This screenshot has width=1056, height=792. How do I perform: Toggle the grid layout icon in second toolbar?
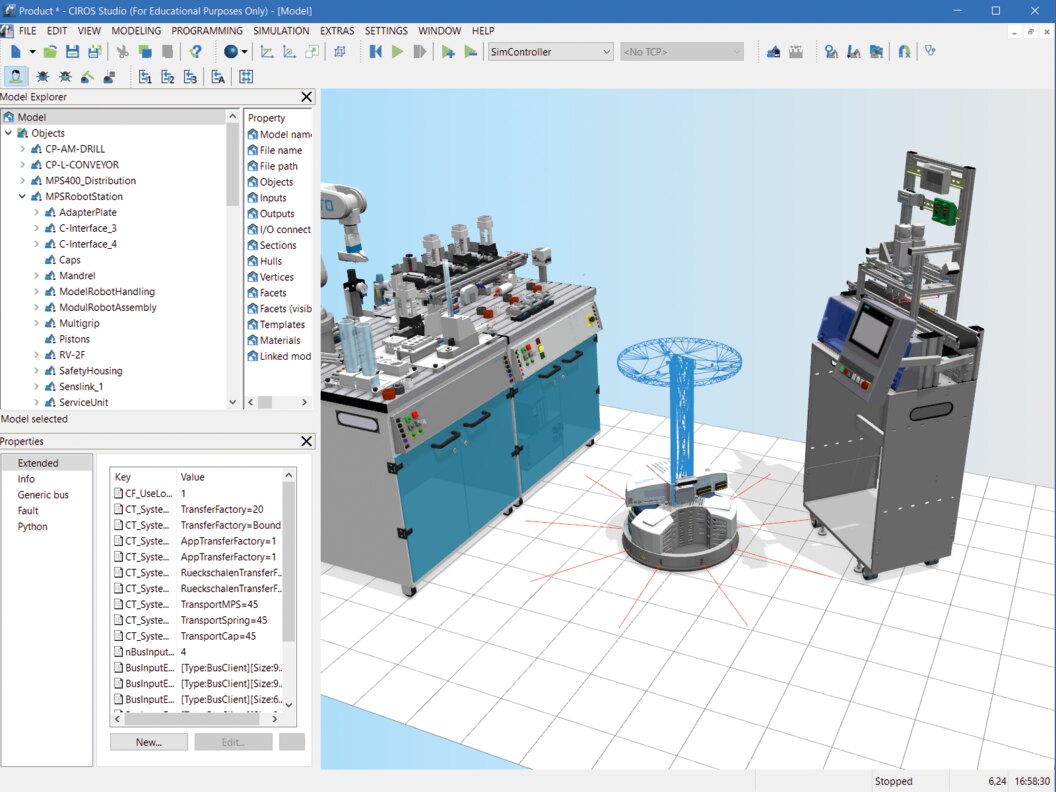(246, 77)
